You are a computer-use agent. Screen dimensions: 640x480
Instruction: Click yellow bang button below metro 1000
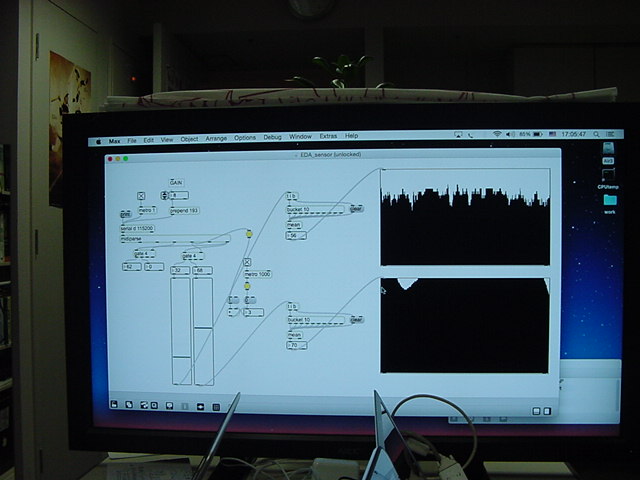pyautogui.click(x=247, y=286)
